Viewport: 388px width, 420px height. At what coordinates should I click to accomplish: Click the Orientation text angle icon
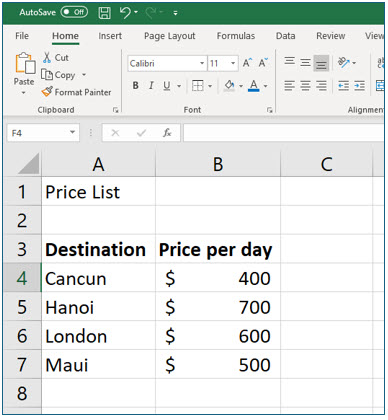[x=344, y=62]
